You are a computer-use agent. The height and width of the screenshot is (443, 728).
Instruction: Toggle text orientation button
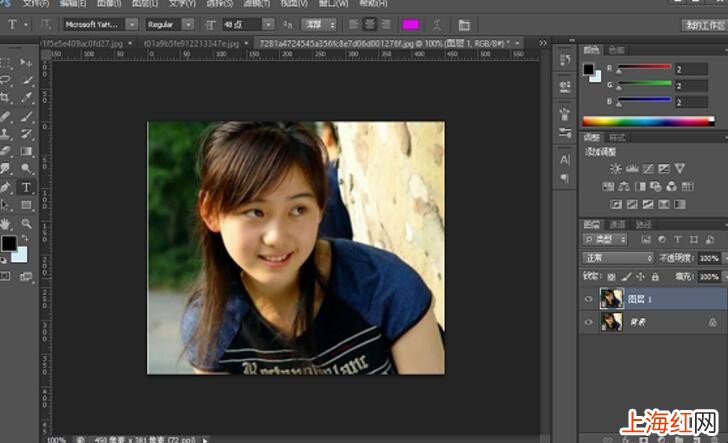[46, 24]
